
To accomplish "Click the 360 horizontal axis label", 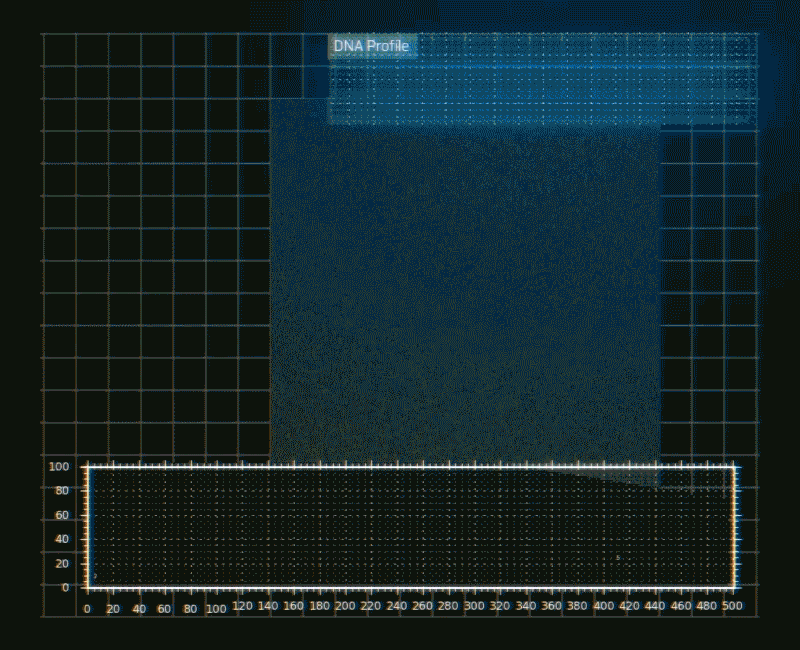I will point(551,606).
